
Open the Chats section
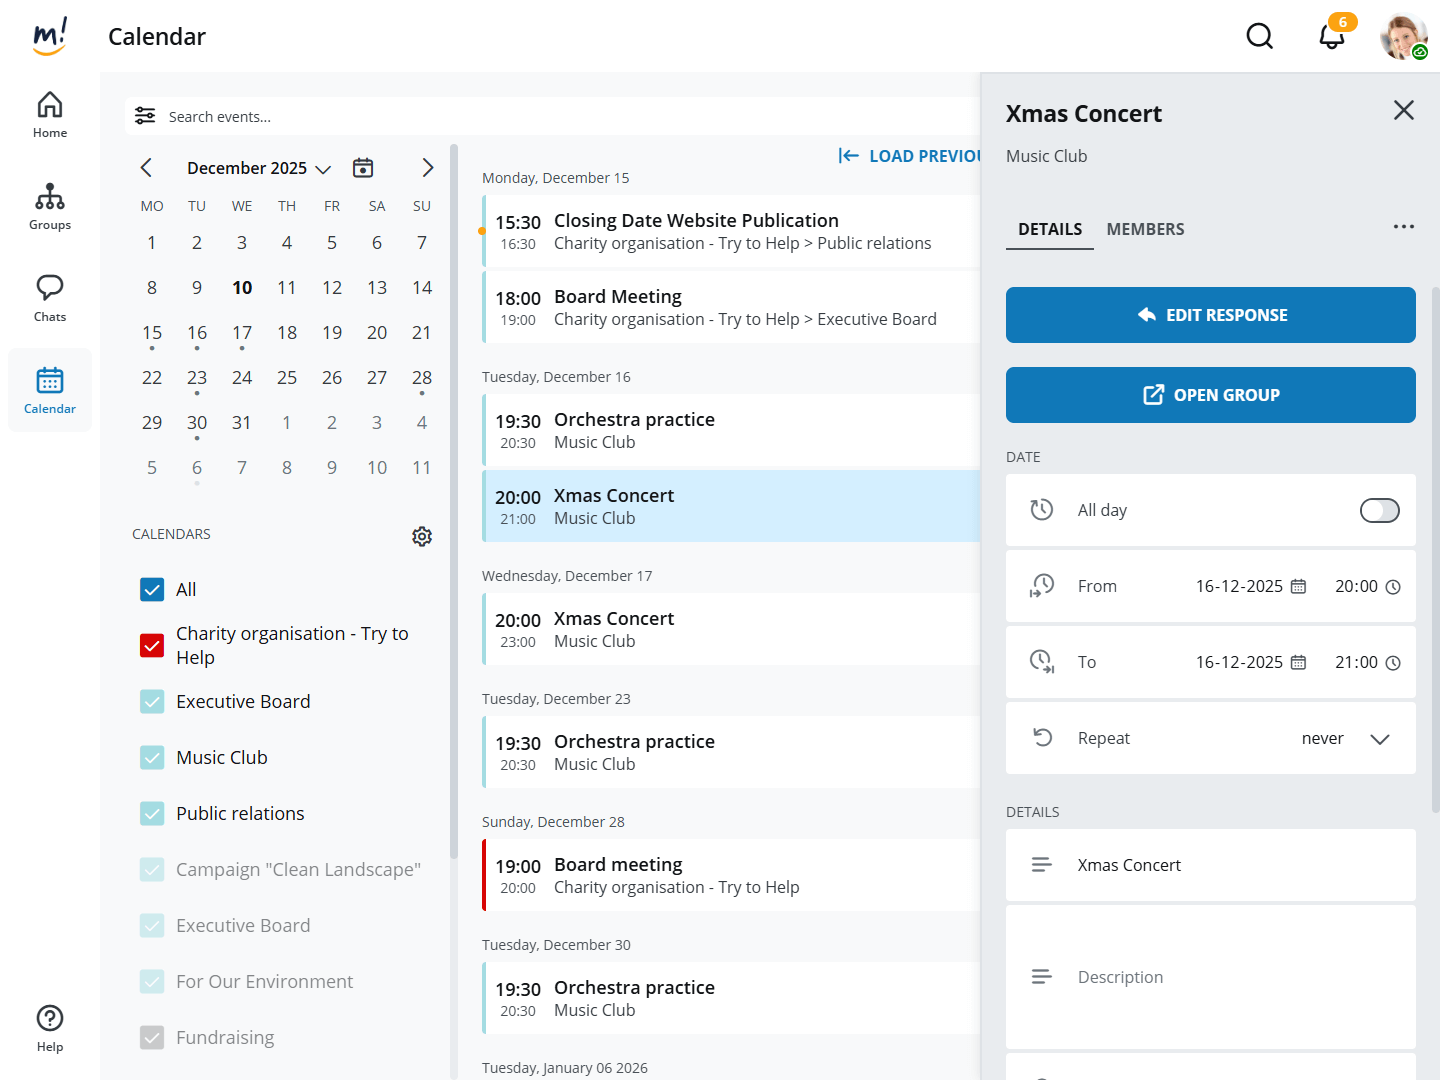50,299
